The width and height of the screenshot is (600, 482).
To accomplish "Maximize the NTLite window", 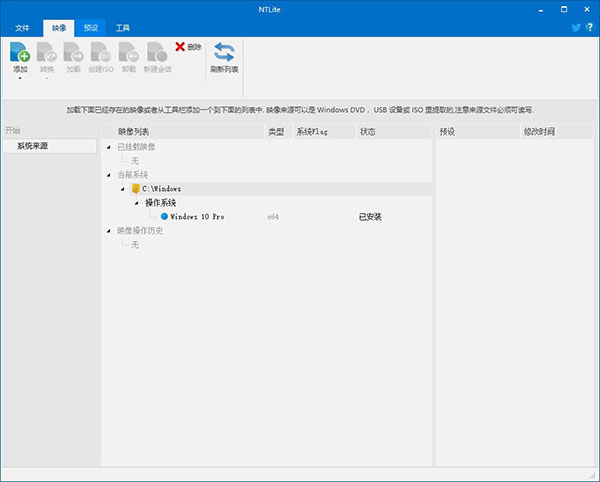I will (x=564, y=9).
